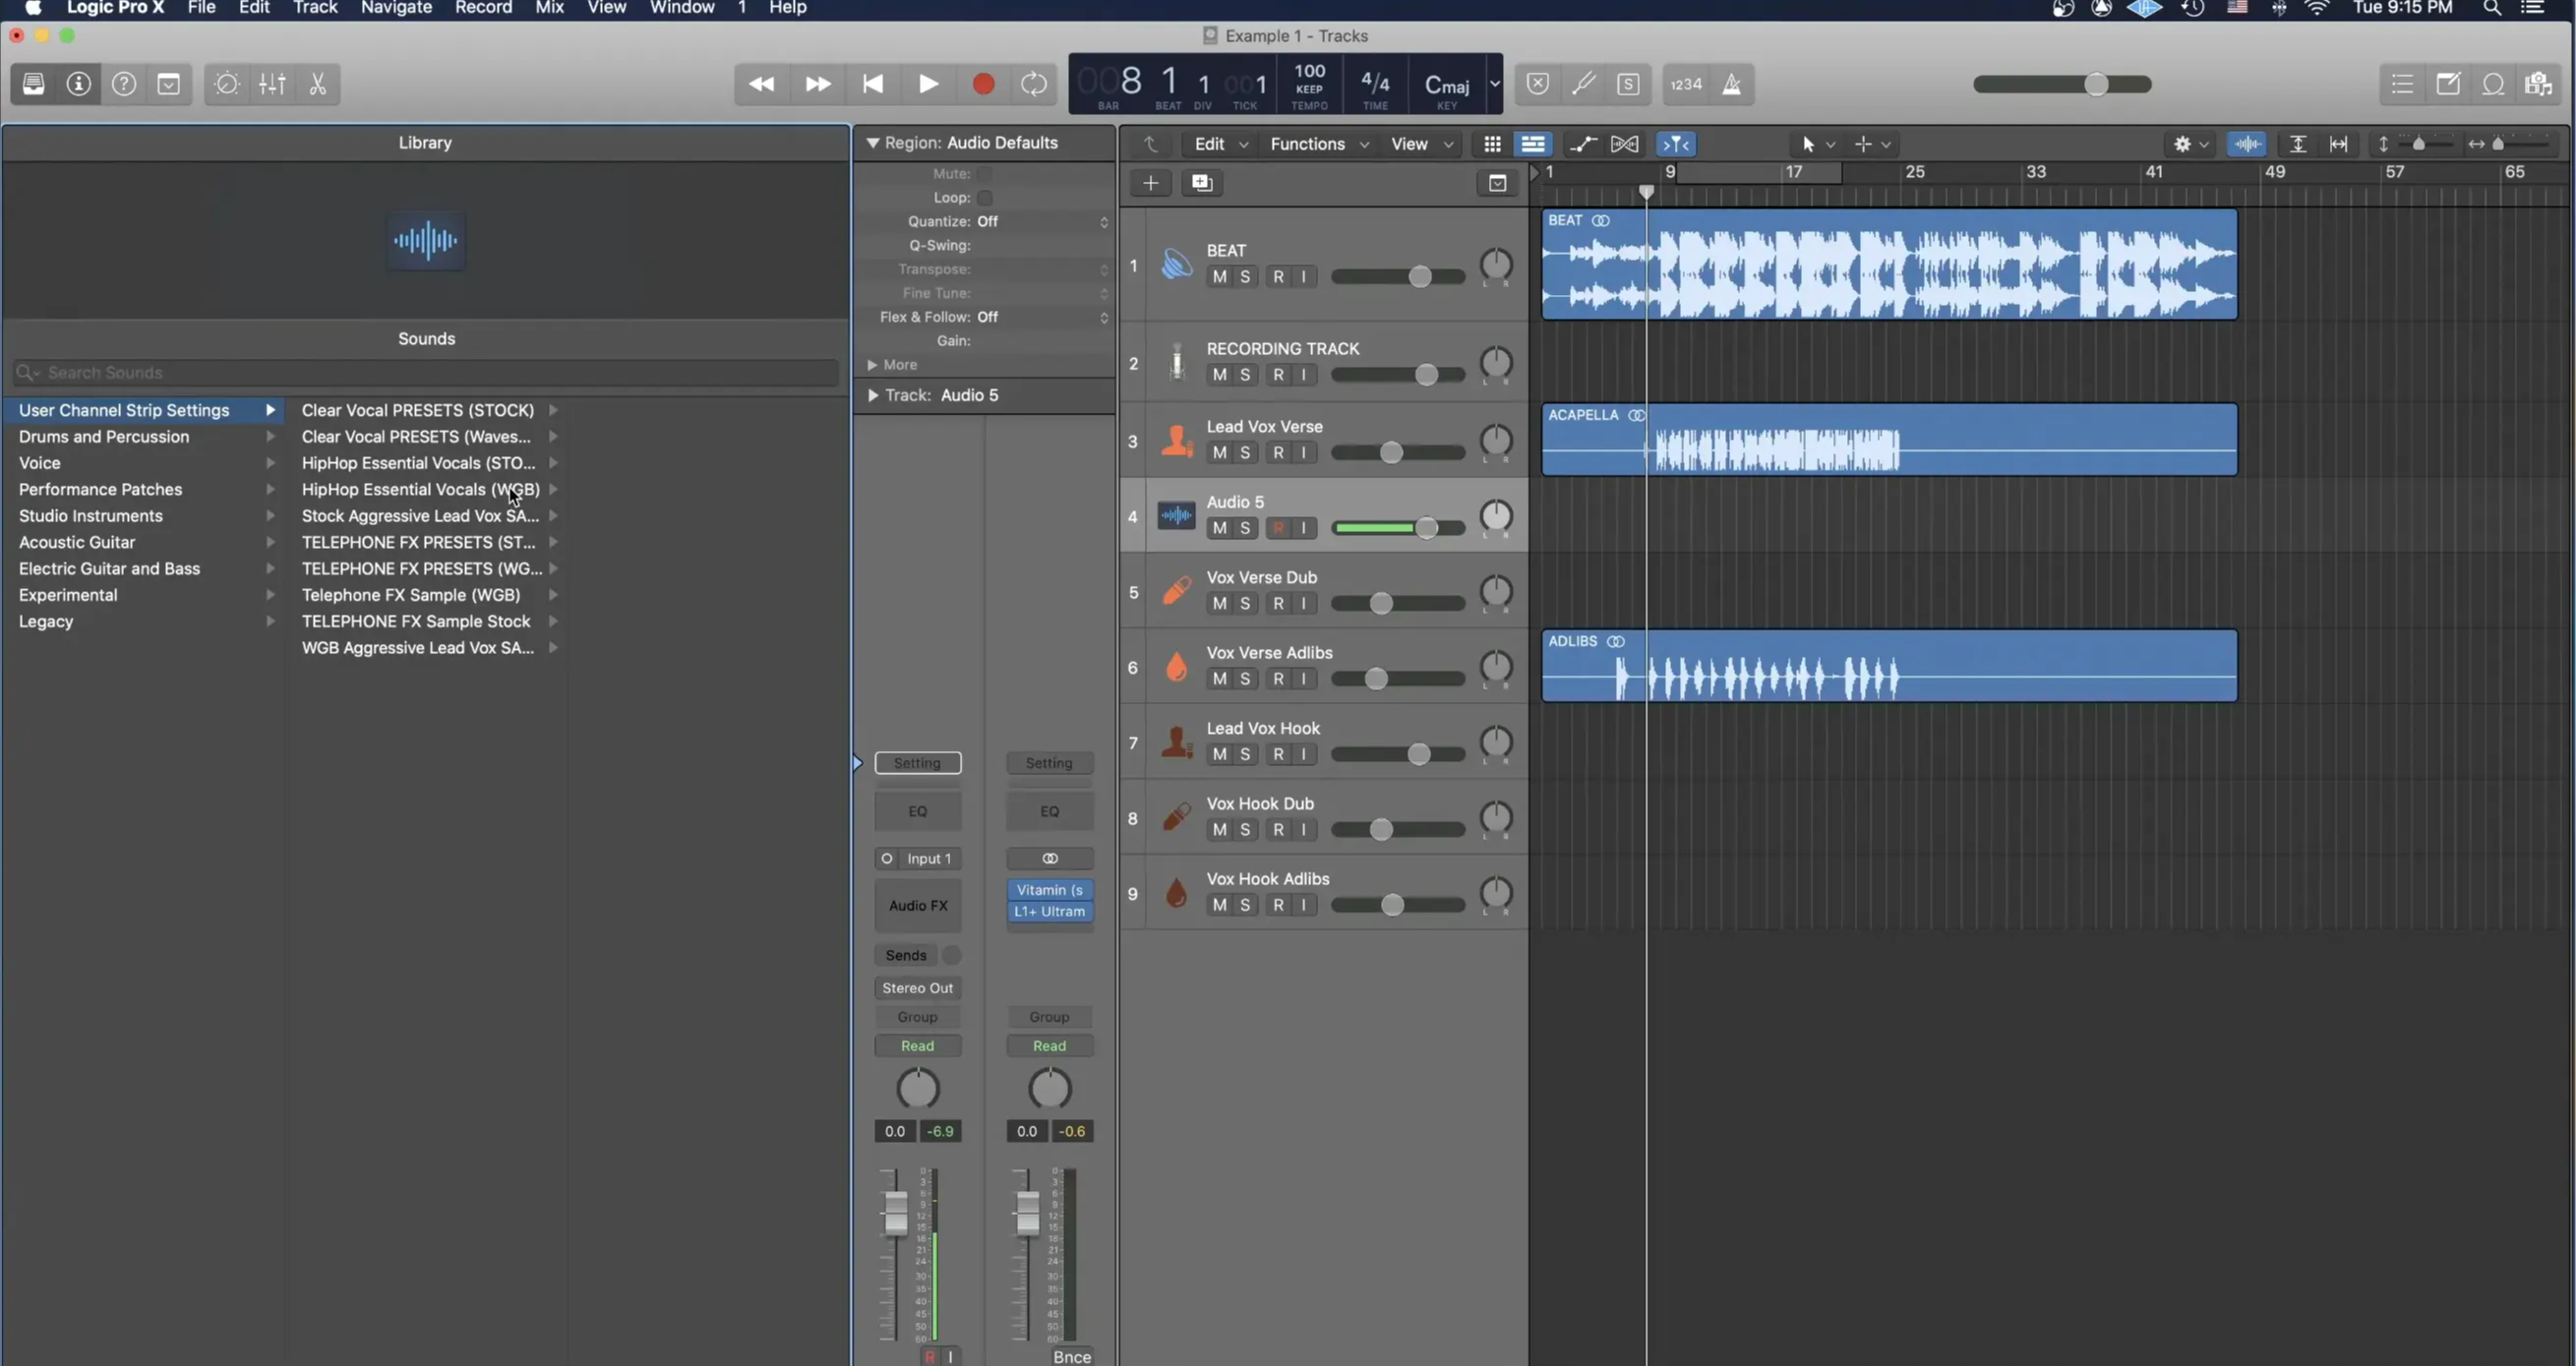The image size is (2576, 1366).
Task: Open the View dropdown in Tracks area
Action: (1421, 144)
